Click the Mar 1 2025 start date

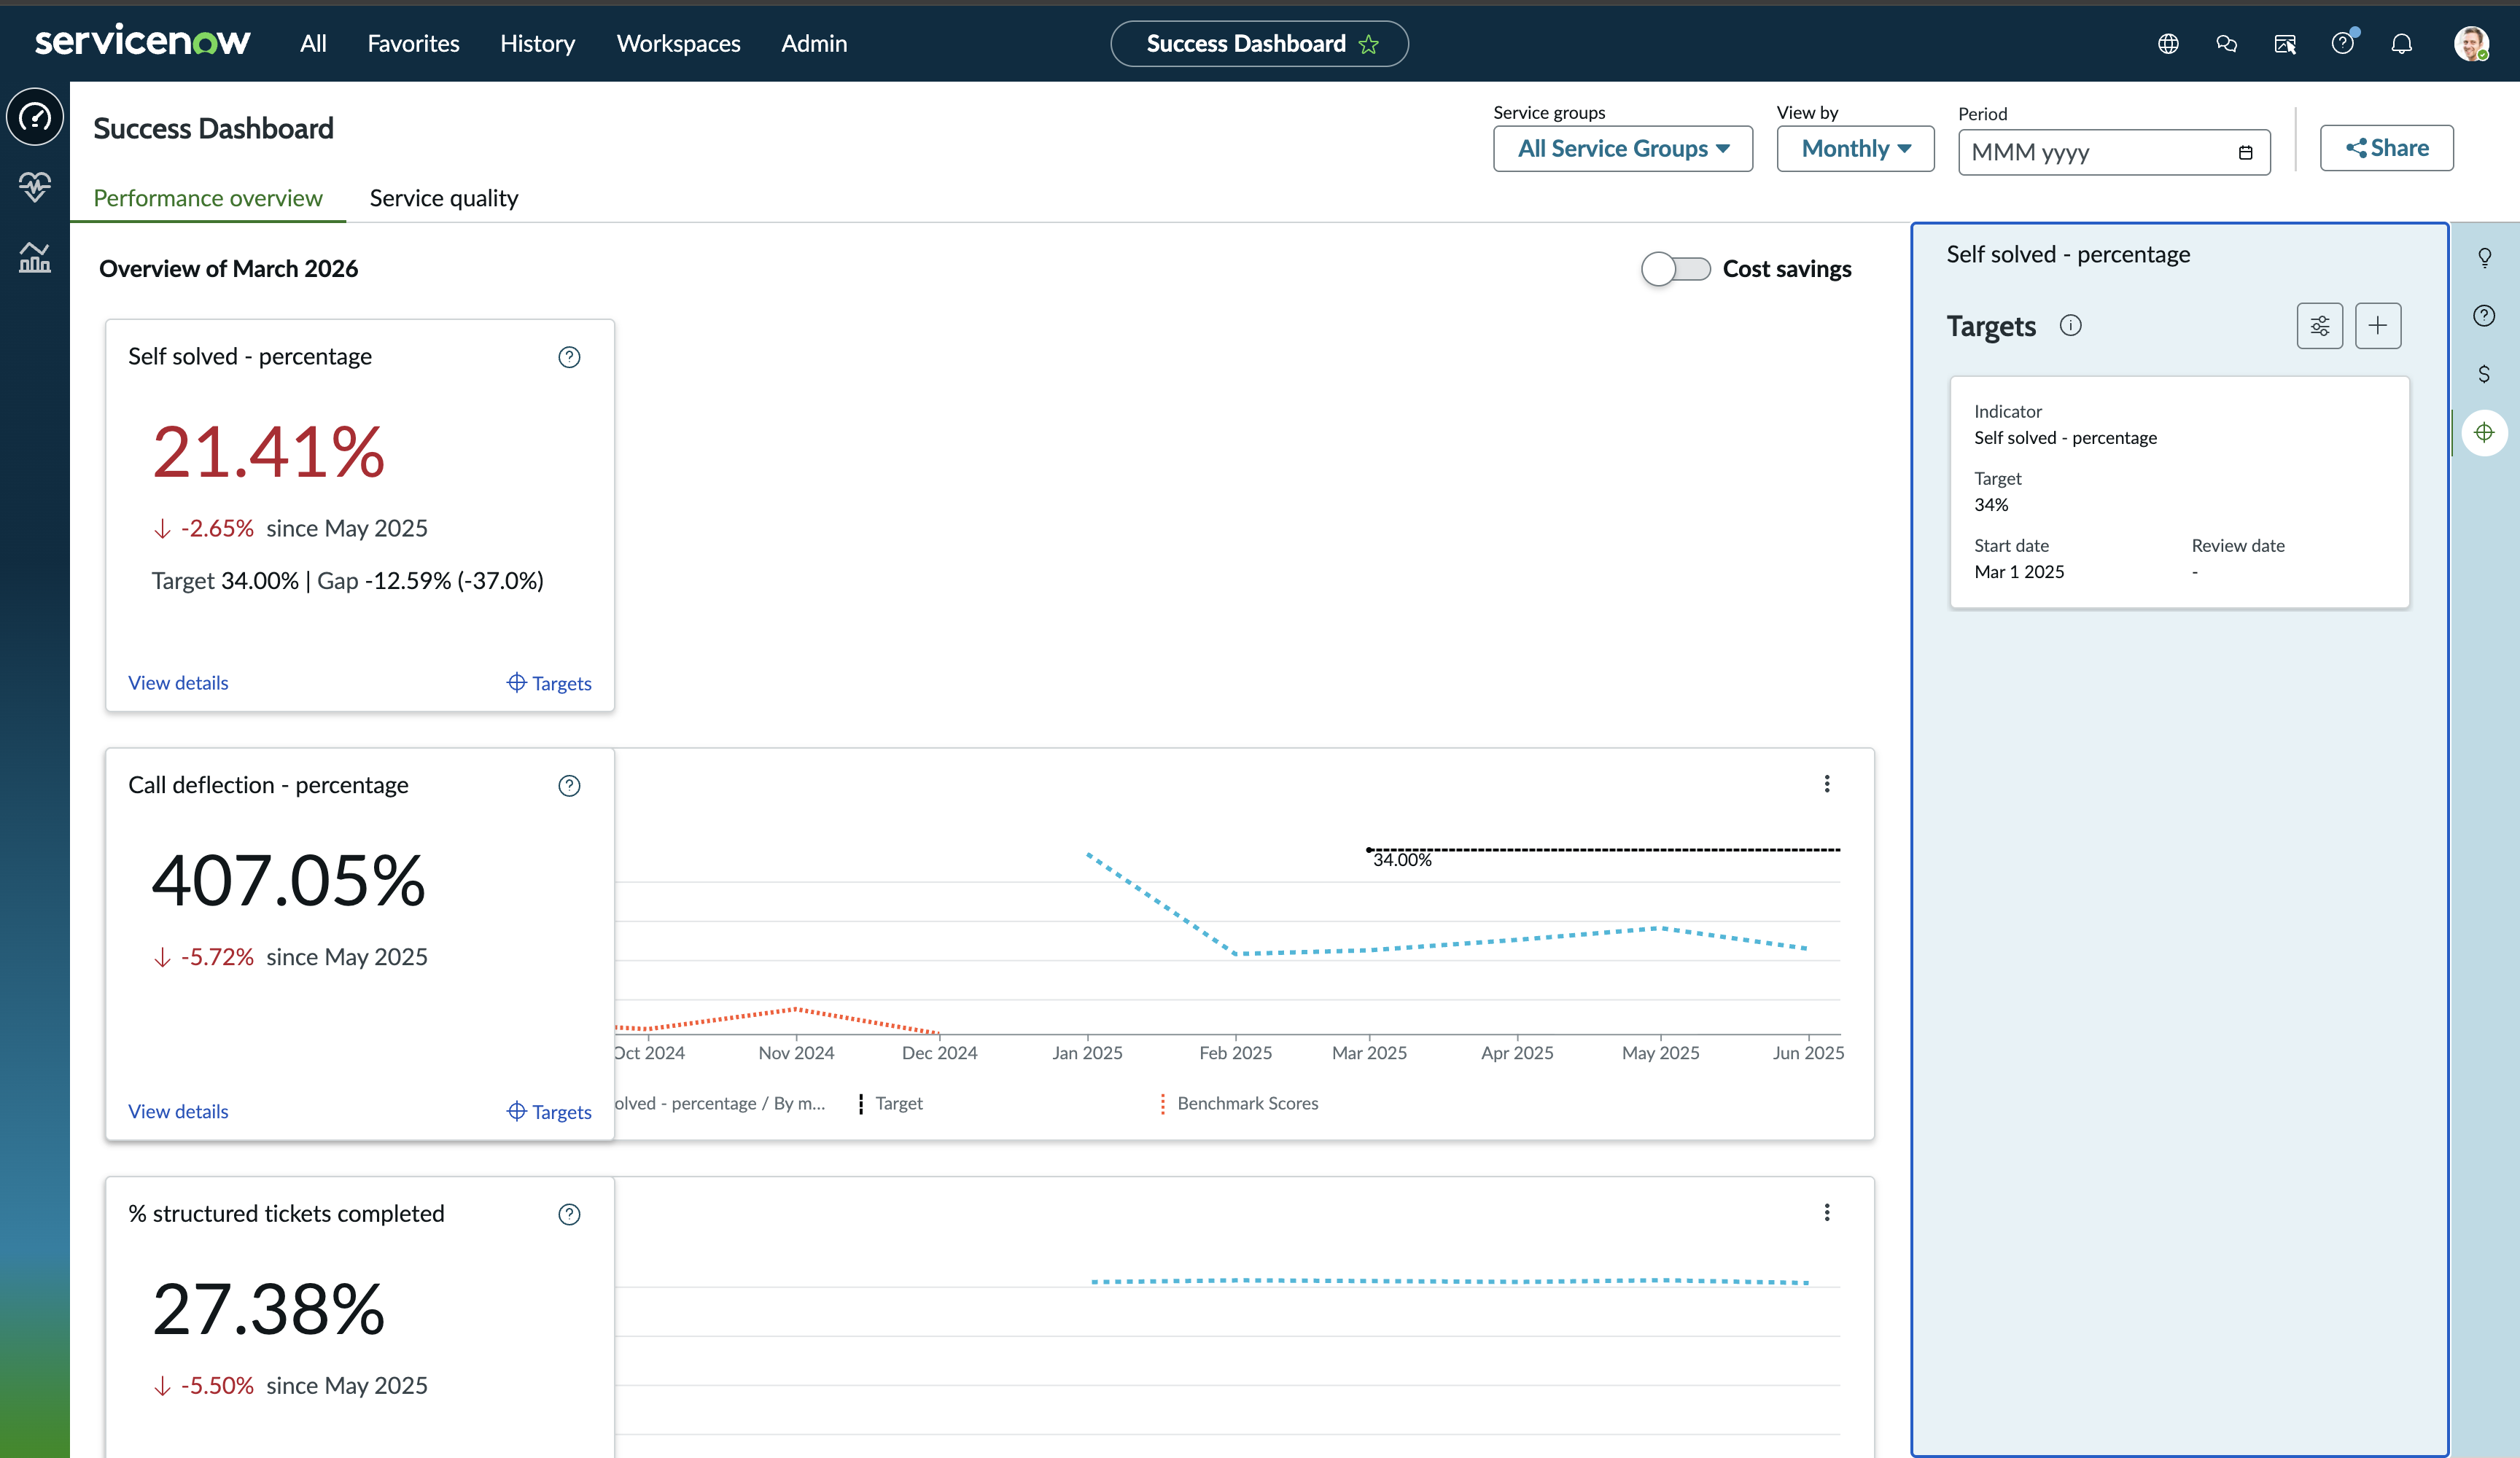pos(2019,572)
